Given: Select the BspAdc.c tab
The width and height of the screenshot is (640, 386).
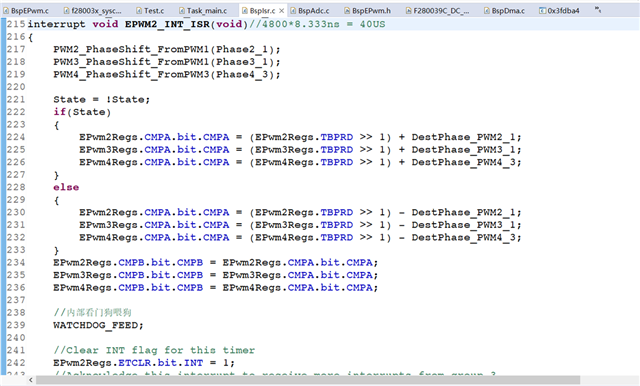Looking at the screenshot, I should pyautogui.click(x=310, y=11).
